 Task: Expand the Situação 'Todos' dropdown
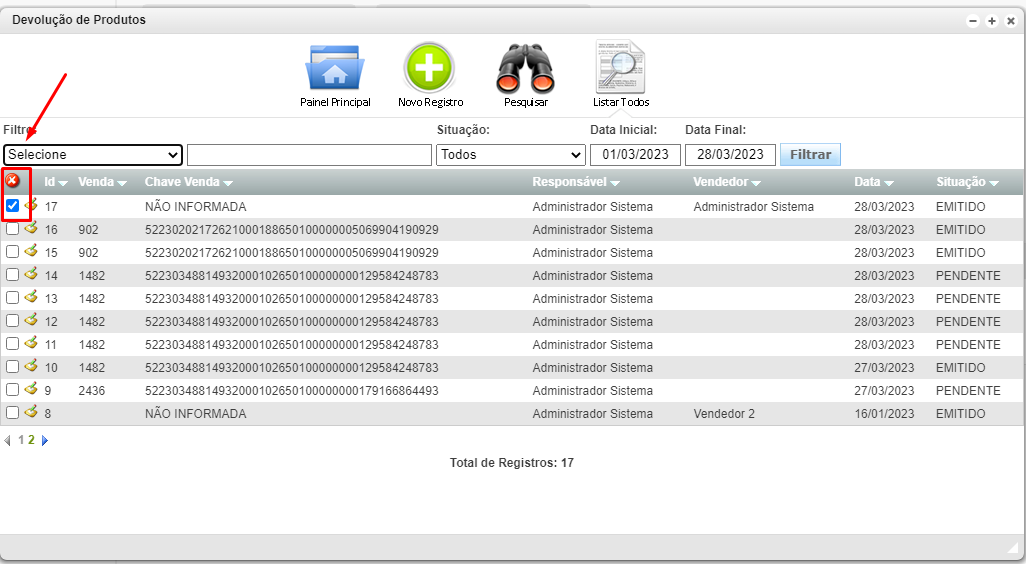pyautogui.click(x=510, y=155)
